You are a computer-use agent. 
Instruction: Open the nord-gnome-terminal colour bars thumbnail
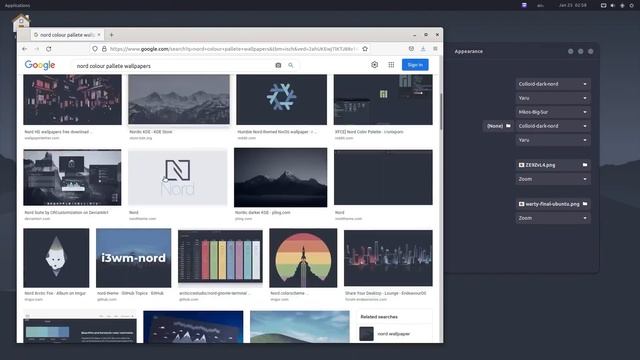[220, 257]
